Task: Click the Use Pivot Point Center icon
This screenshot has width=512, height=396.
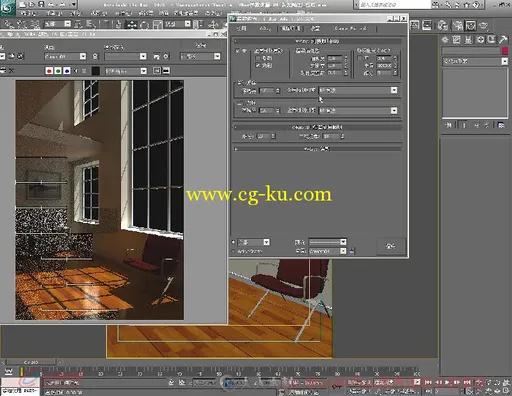Action: click(x=198, y=24)
